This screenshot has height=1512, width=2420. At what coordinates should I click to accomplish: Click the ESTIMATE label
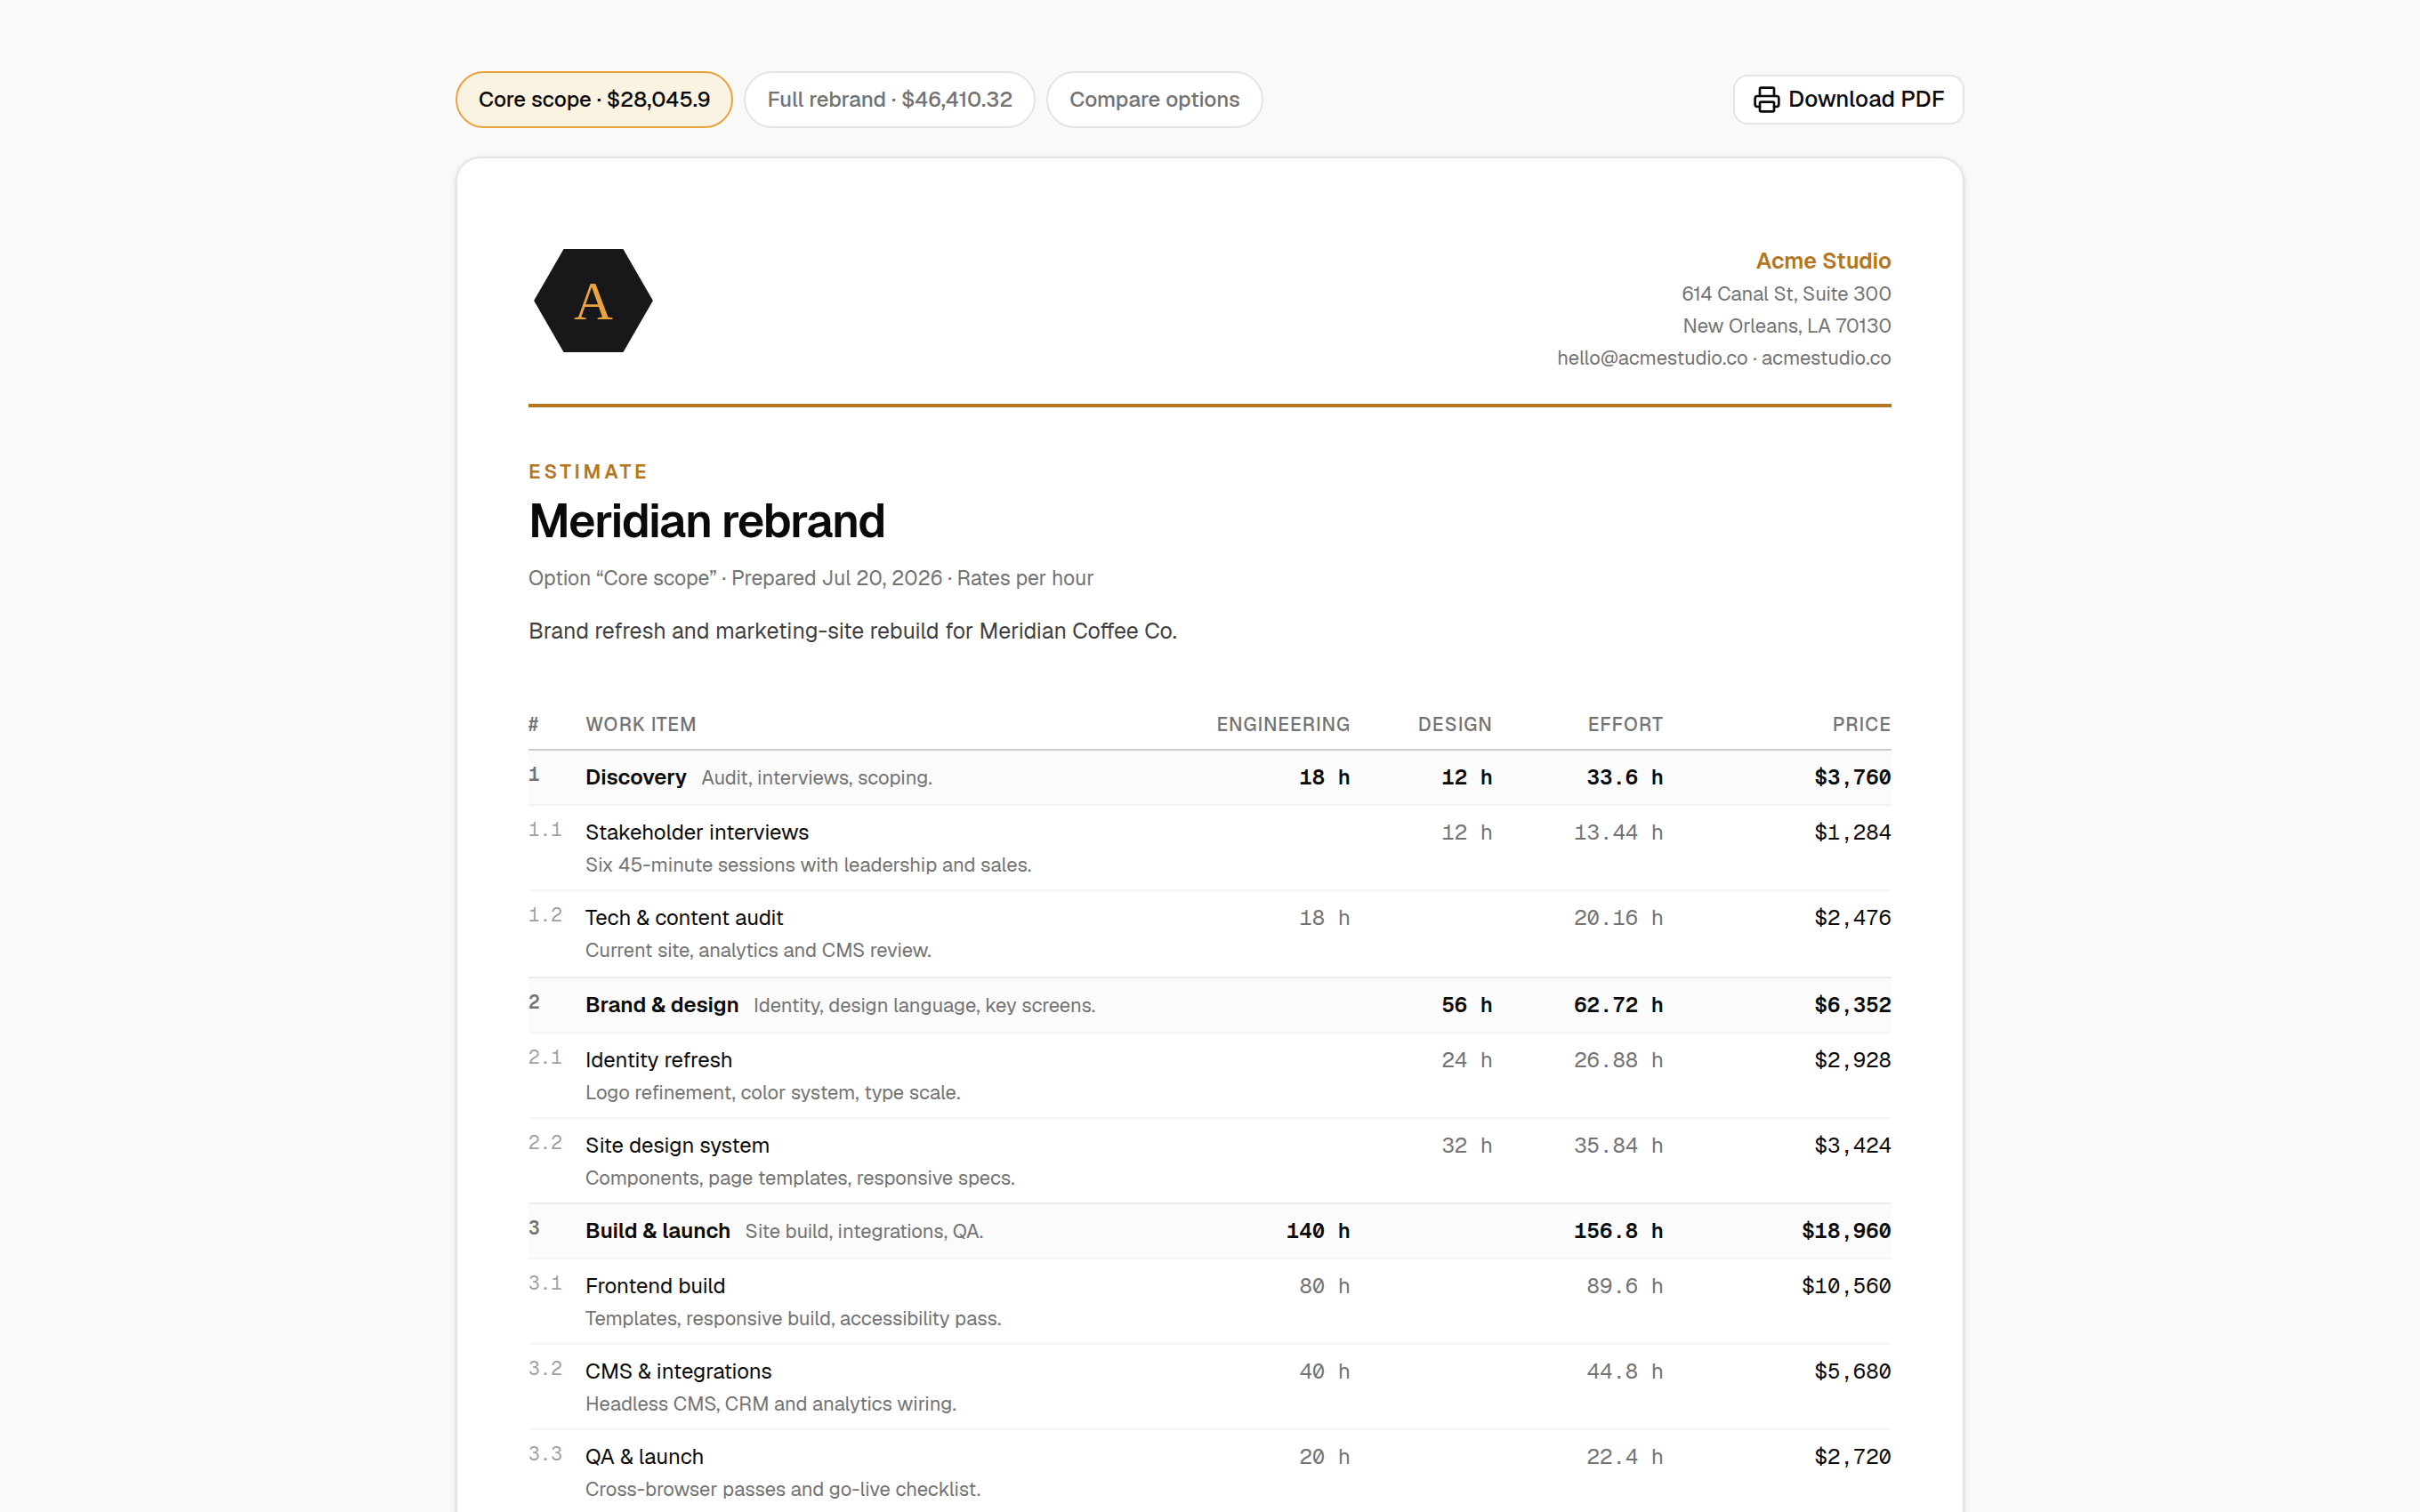coord(588,472)
